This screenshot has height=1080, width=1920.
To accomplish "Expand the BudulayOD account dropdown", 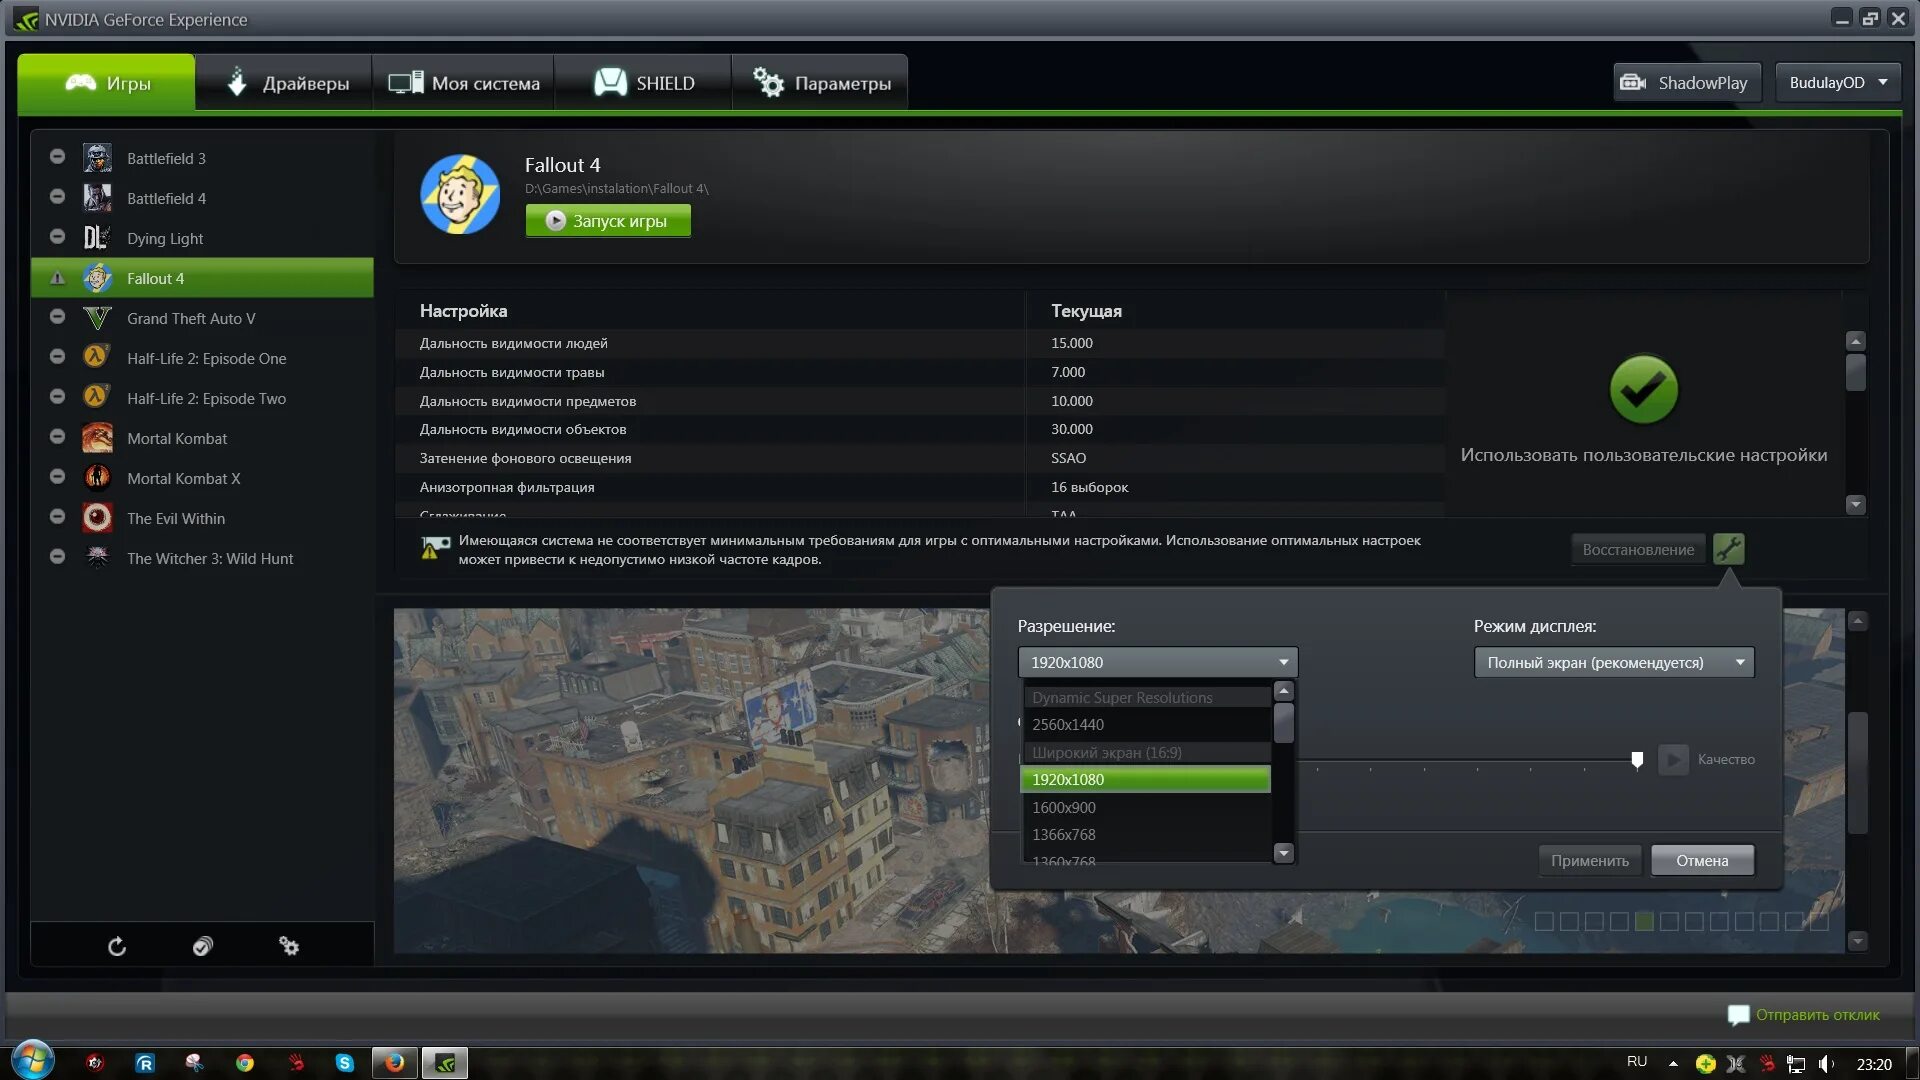I will (x=1838, y=83).
